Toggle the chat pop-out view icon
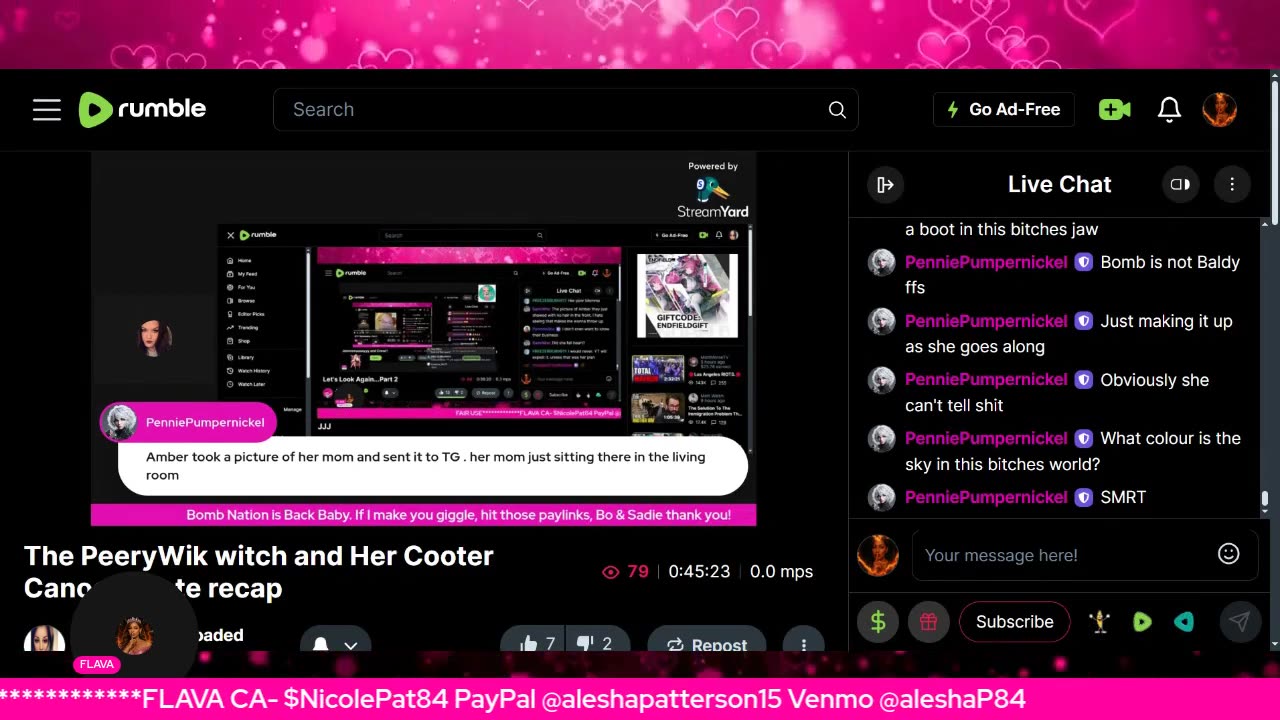The height and width of the screenshot is (720, 1280). (1180, 184)
